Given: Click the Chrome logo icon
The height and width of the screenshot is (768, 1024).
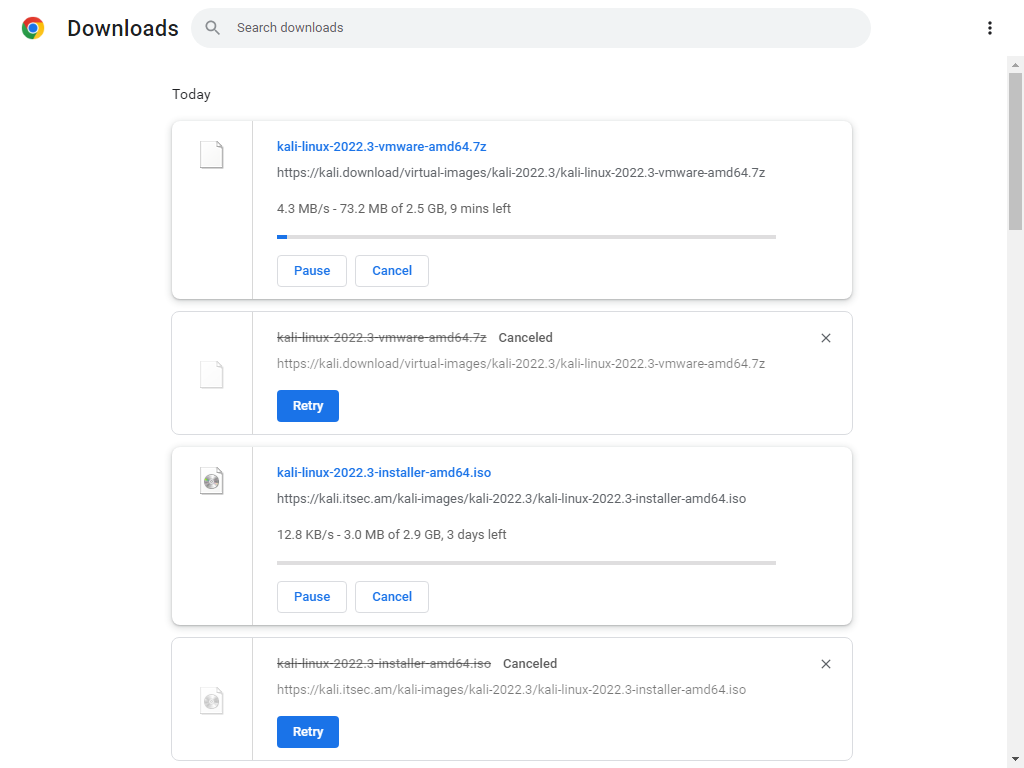Looking at the screenshot, I should [x=33, y=28].
